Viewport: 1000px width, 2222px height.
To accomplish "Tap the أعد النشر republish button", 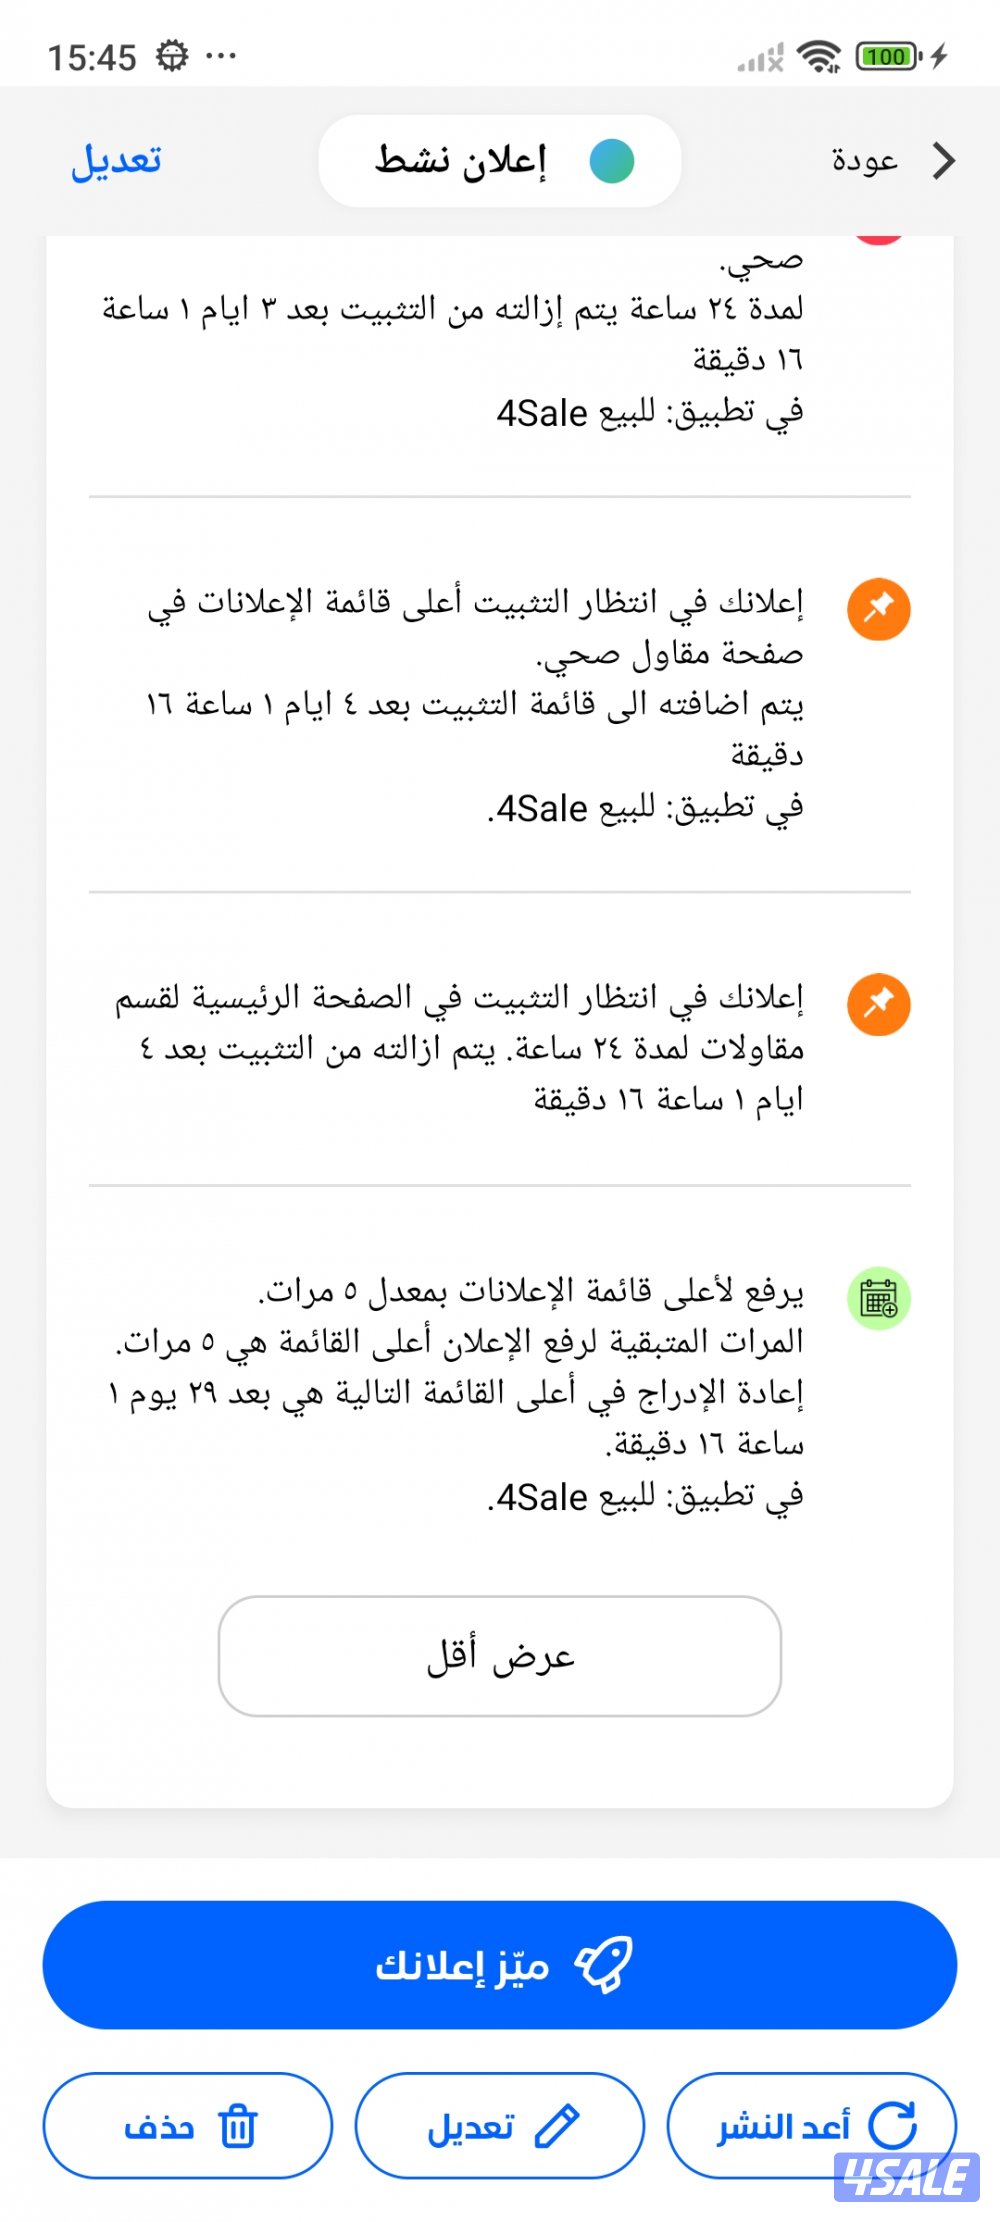I will point(811,2125).
